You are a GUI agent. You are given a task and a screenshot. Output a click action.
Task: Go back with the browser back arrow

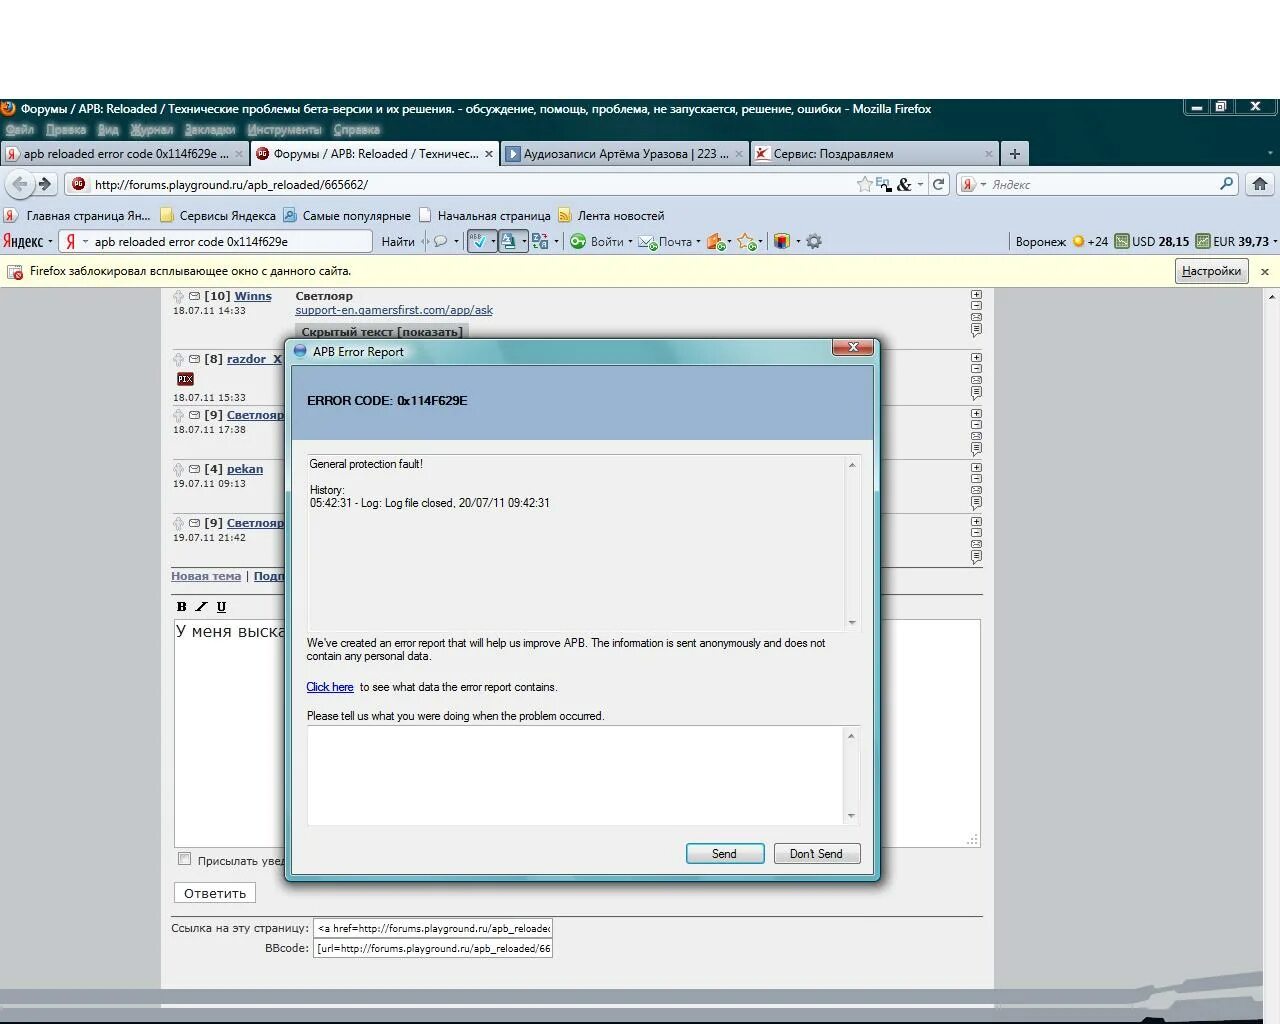pyautogui.click(x=20, y=184)
